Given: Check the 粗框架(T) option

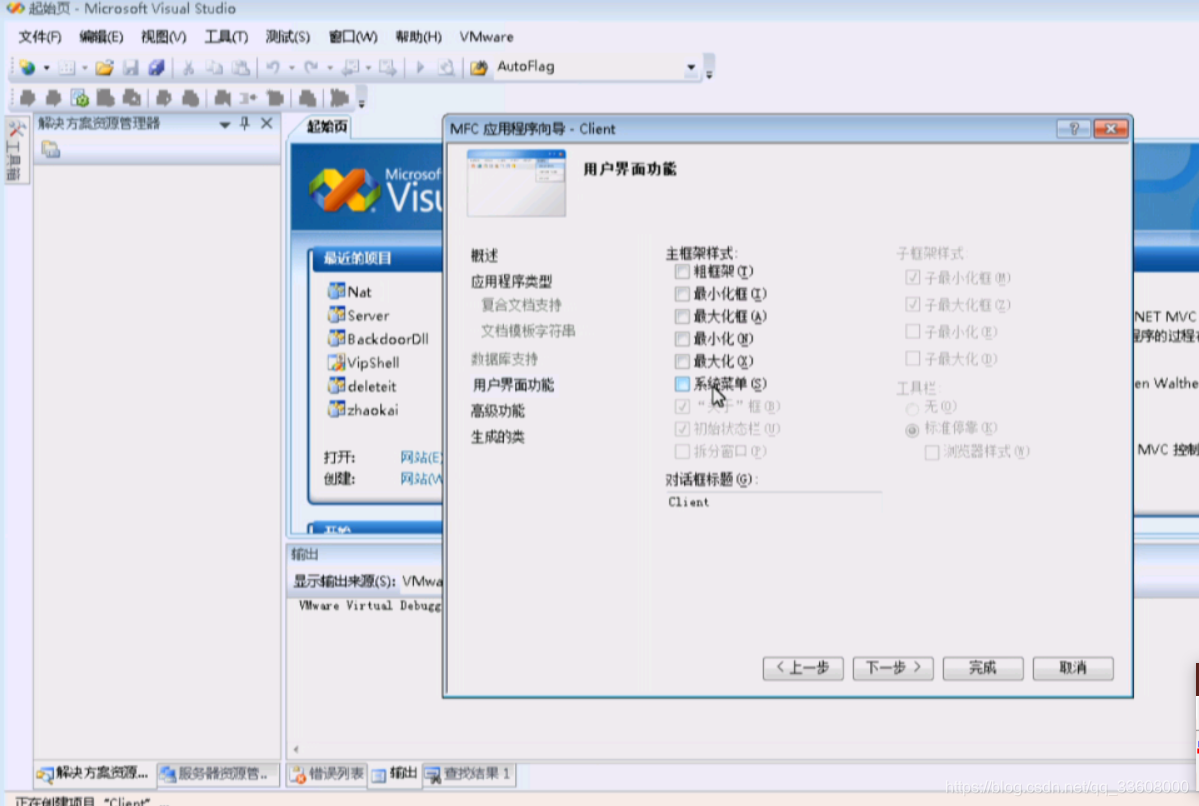Looking at the screenshot, I should [682, 271].
